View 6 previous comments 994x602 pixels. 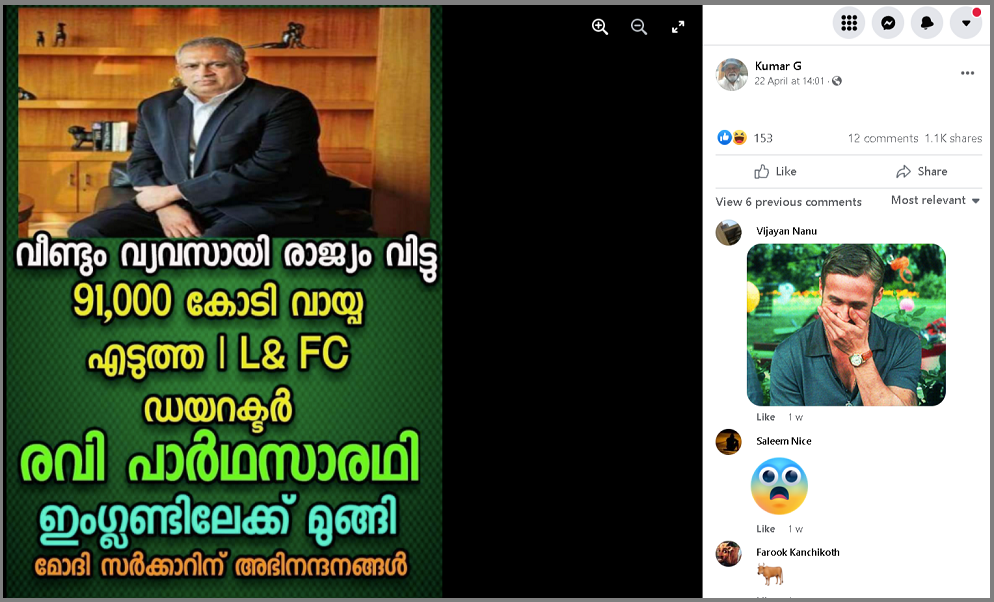789,202
